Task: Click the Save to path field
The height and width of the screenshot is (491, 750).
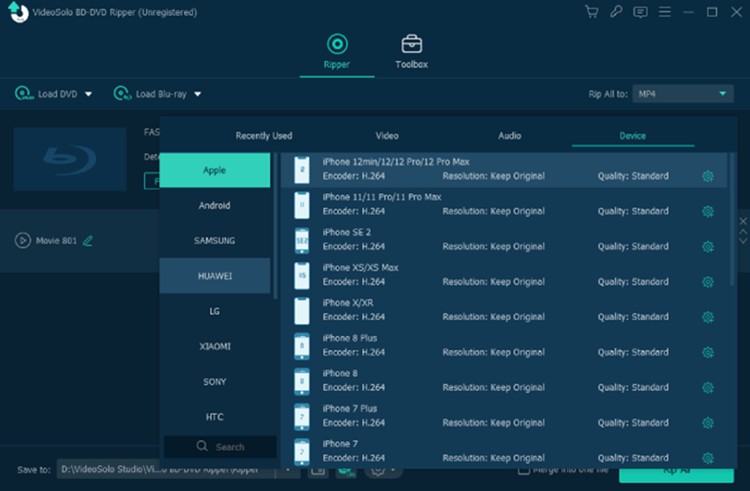Action: 165,469
